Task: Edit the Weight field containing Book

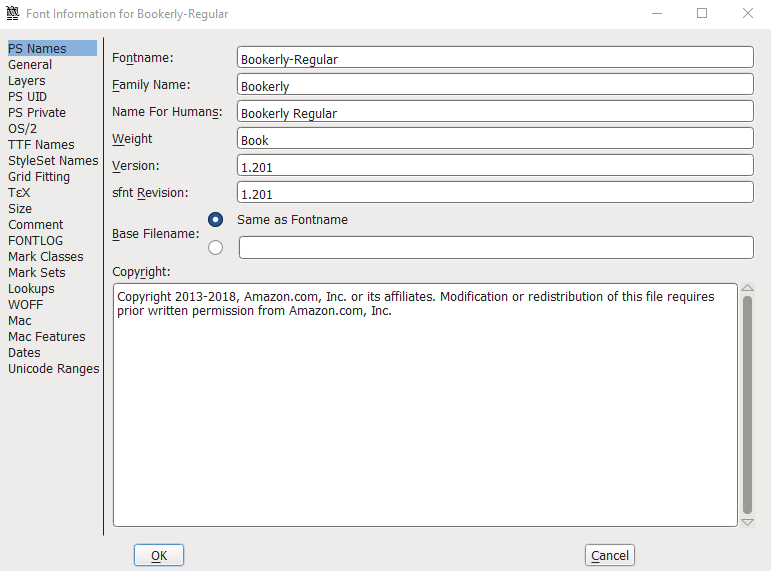Action: [495, 138]
